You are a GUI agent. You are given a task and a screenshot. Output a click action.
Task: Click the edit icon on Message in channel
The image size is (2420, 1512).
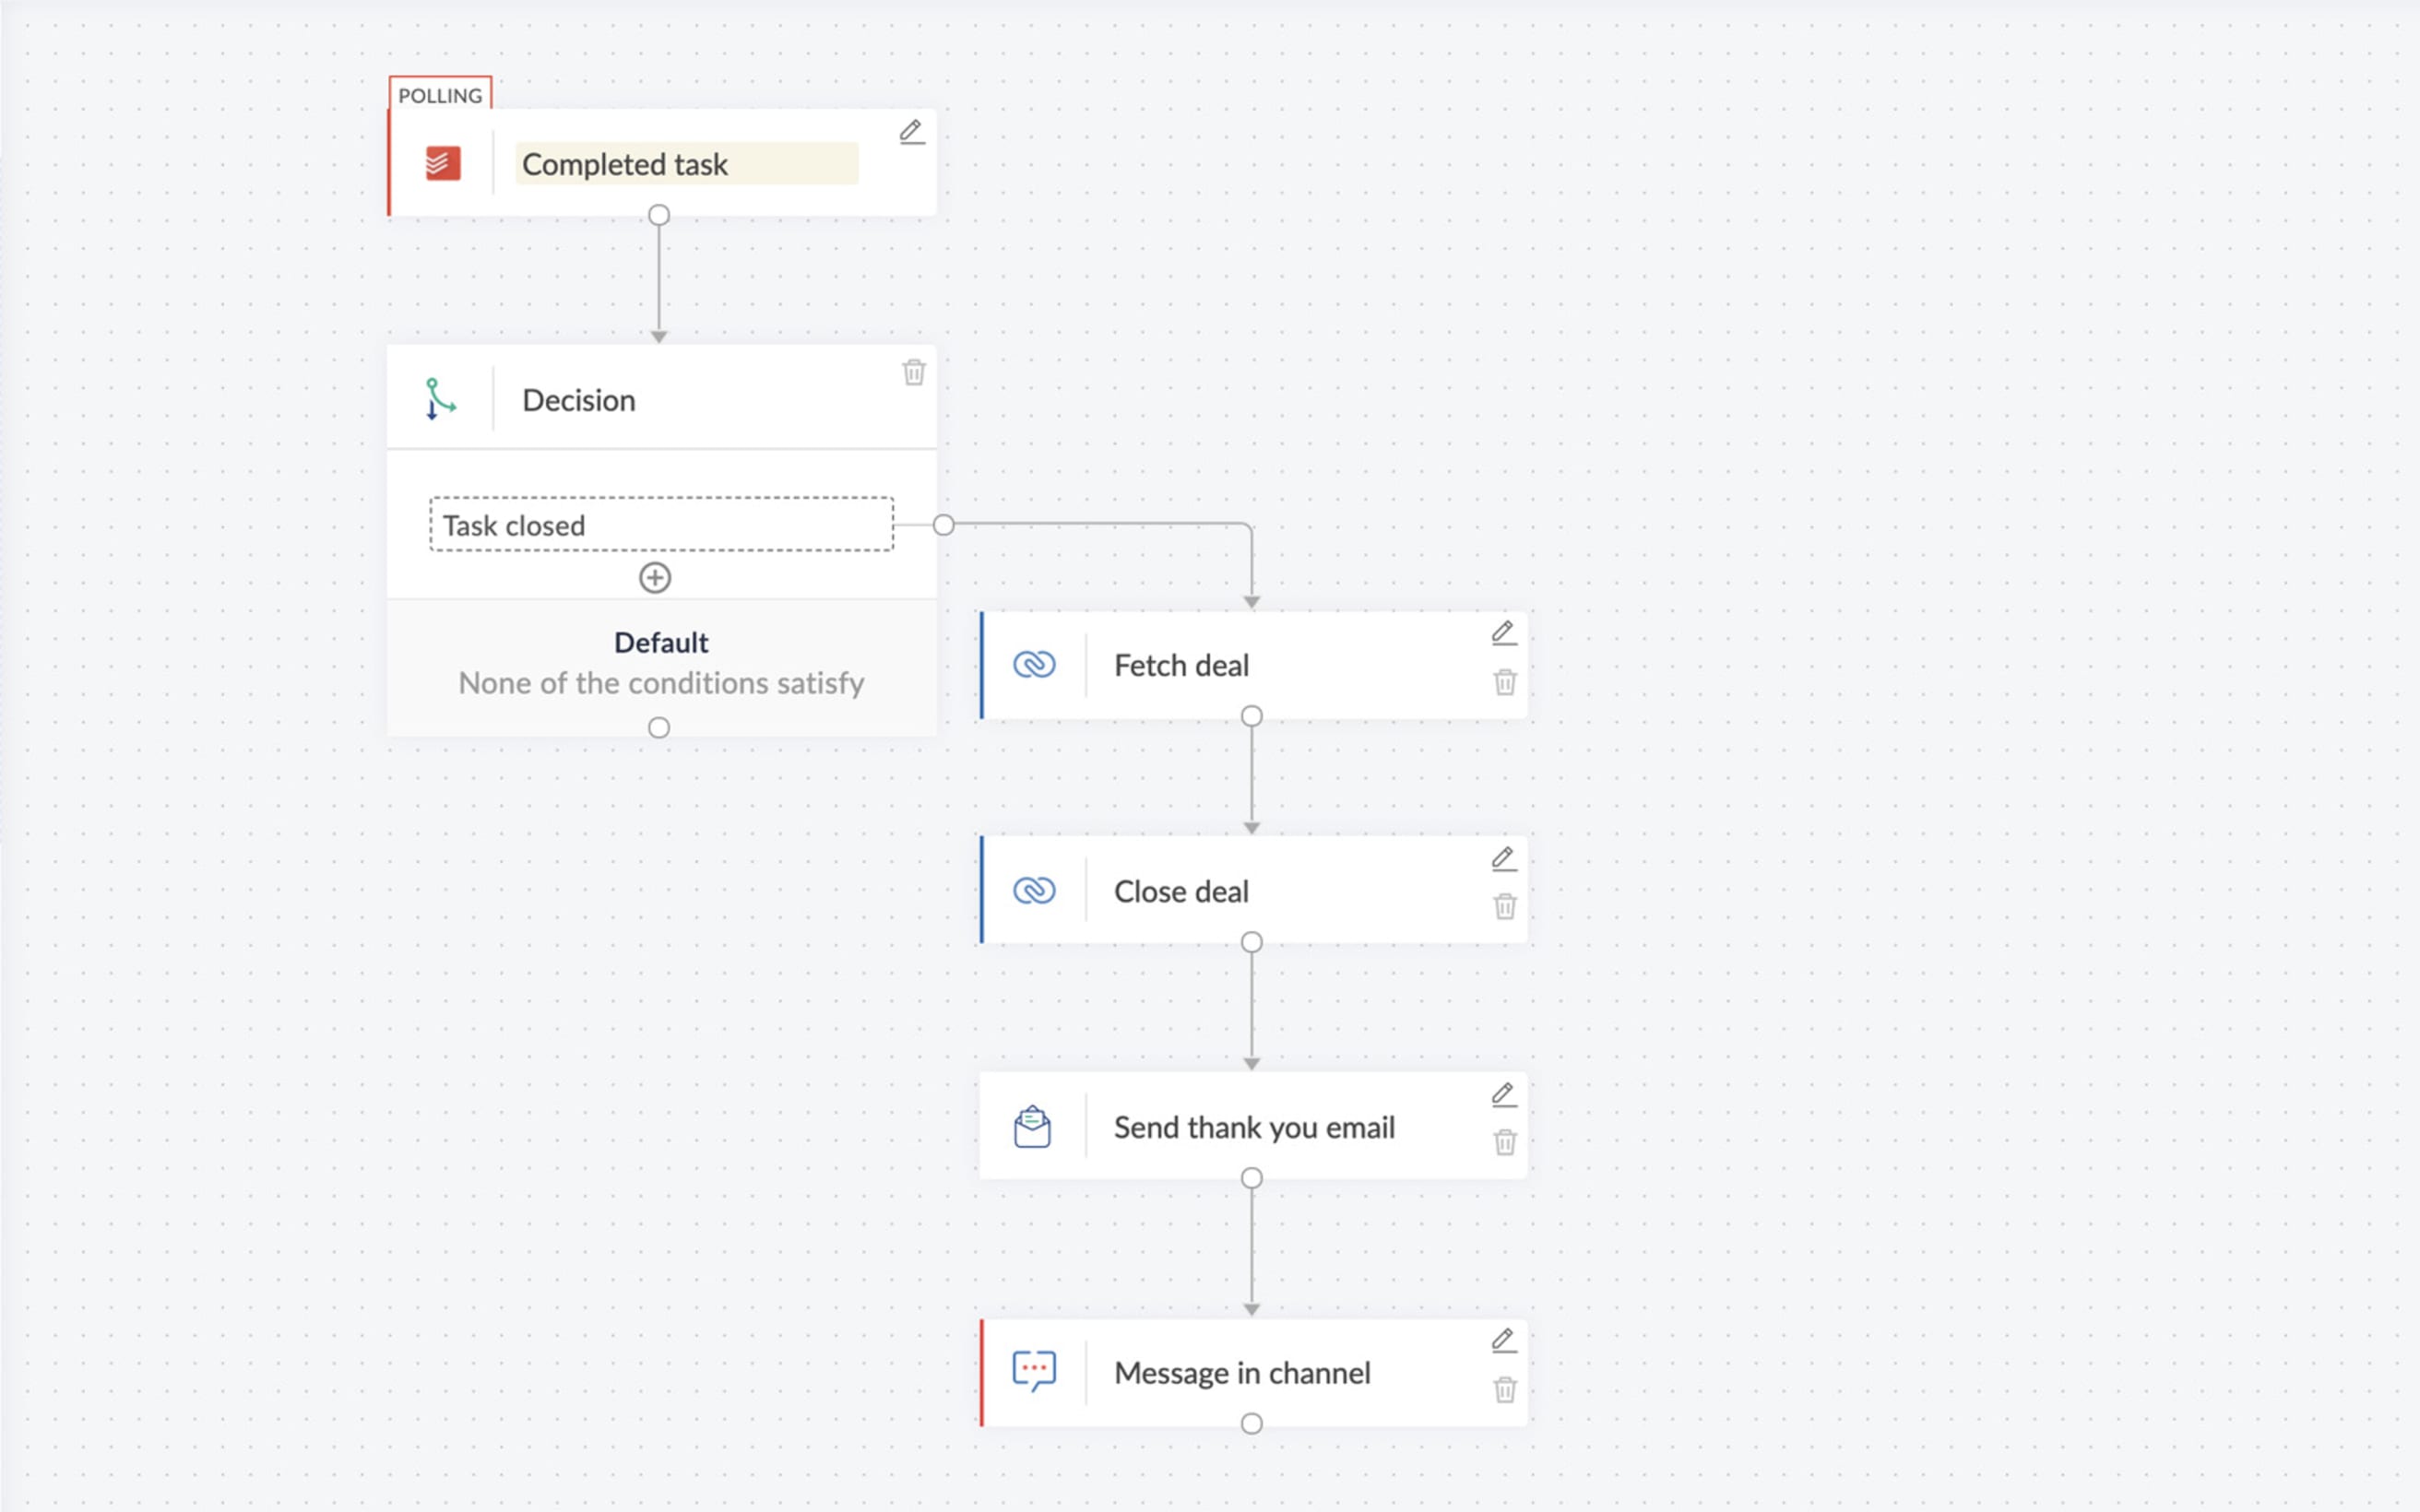click(1503, 1341)
